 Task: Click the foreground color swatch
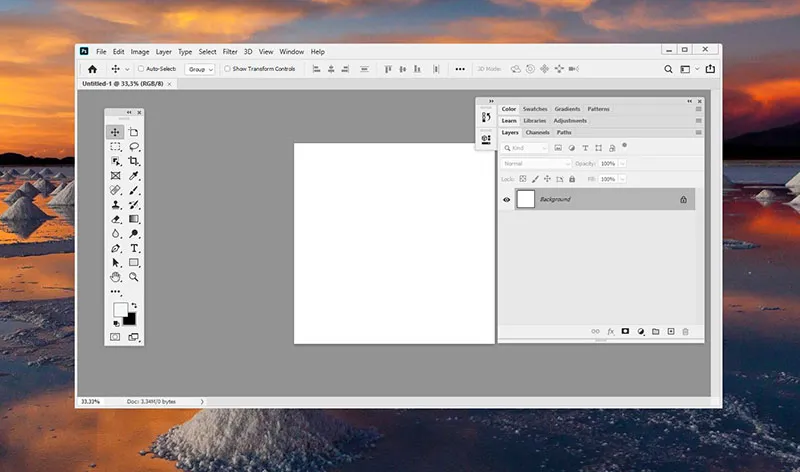[120, 310]
